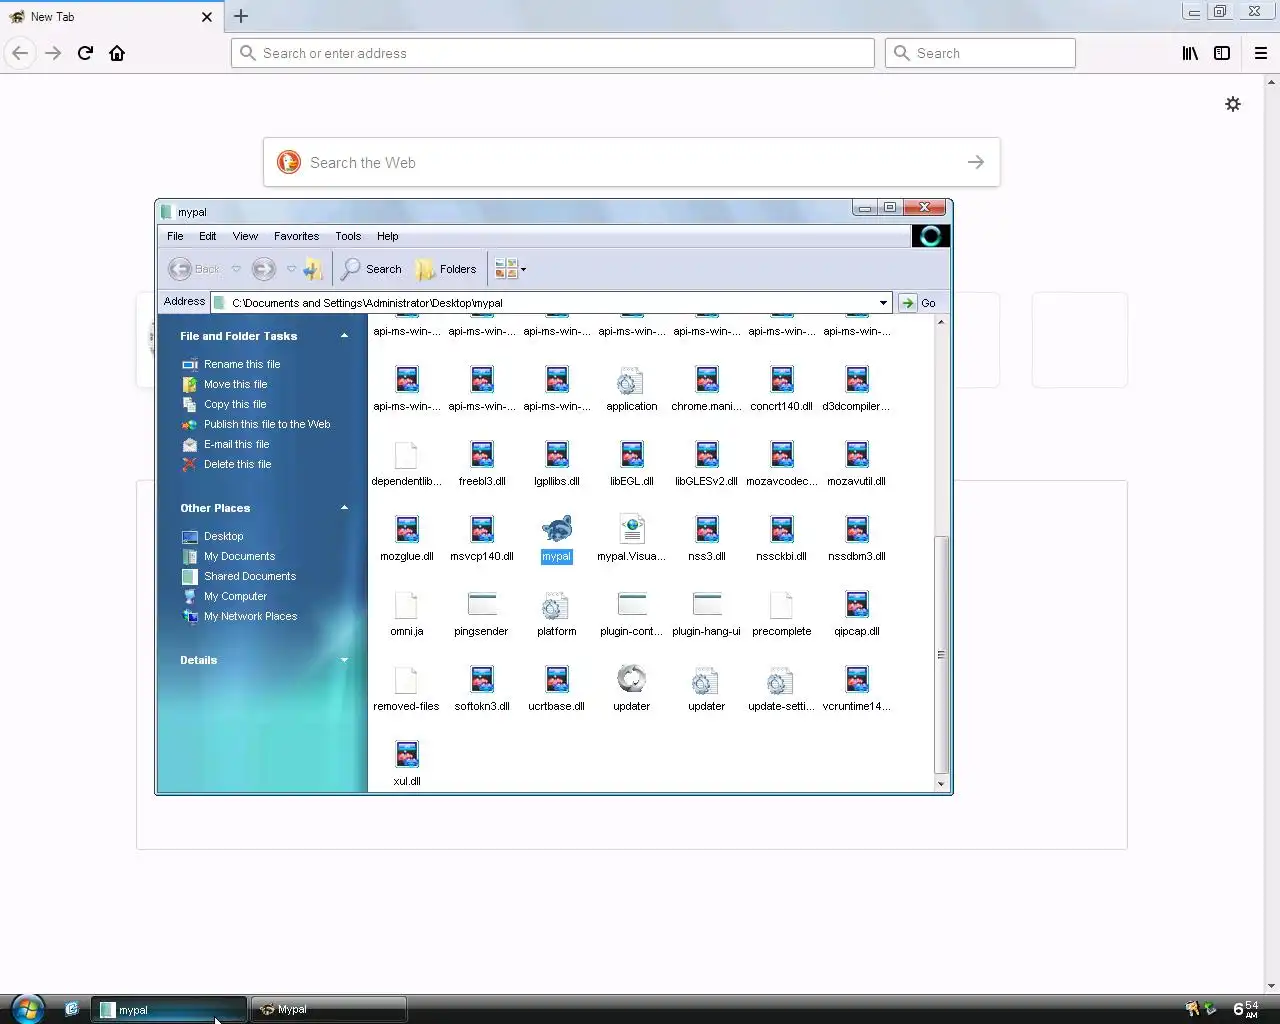This screenshot has width=1280, height=1024.
Task: Select the msvcp140.dll file icon
Action: click(x=482, y=529)
